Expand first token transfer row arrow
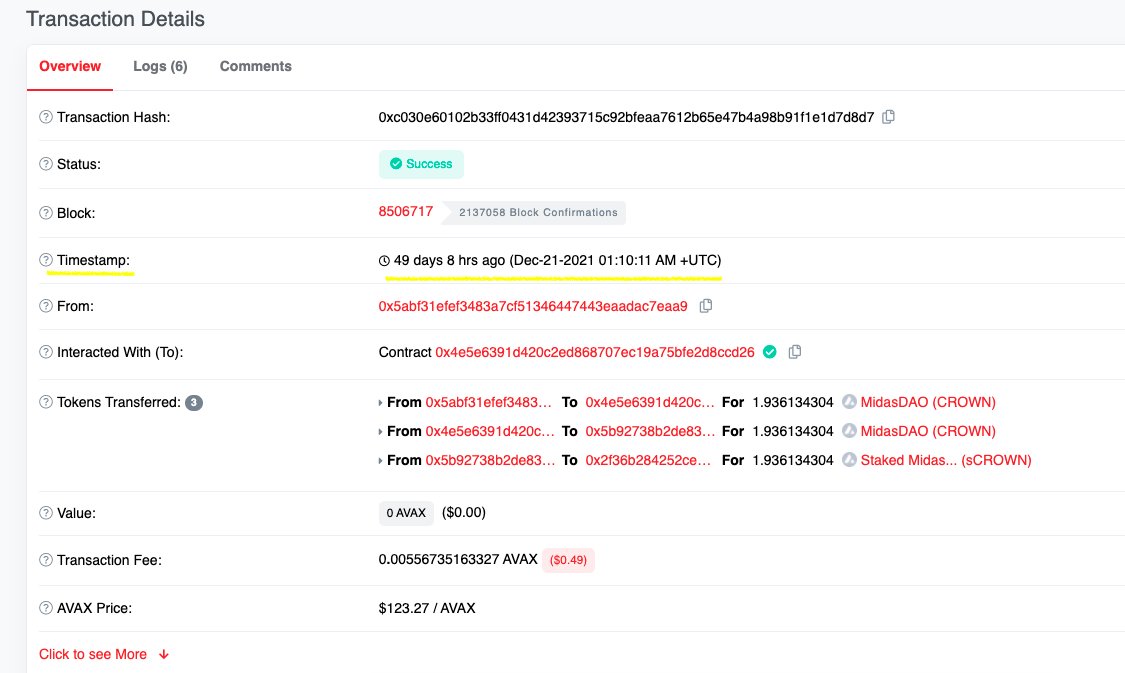Screen dimensions: 1125x673 pos(380,403)
